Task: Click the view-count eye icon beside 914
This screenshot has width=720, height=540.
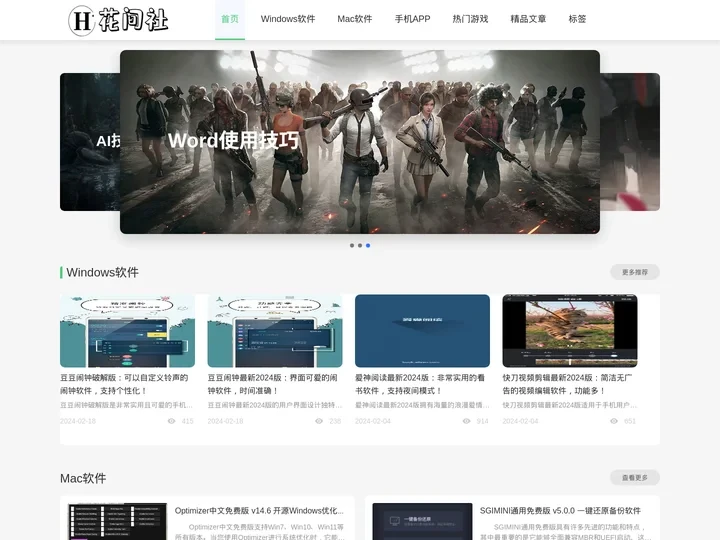Action: click(466, 421)
